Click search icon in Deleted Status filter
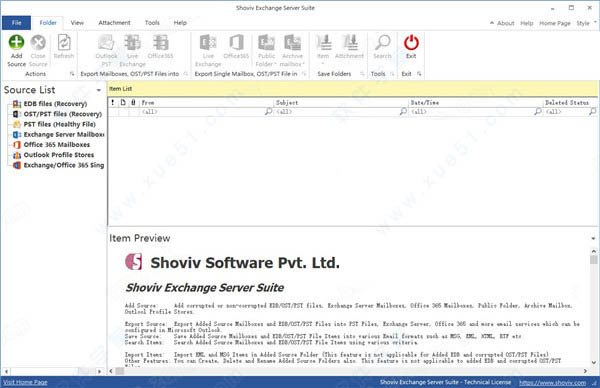The height and width of the screenshot is (388, 600). pyautogui.click(x=592, y=111)
